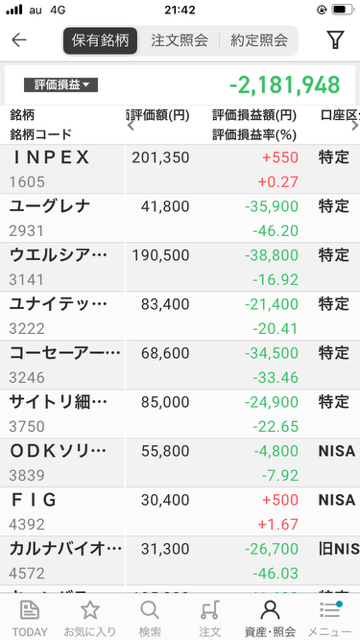Show previous columns with left chevron

tap(131, 125)
